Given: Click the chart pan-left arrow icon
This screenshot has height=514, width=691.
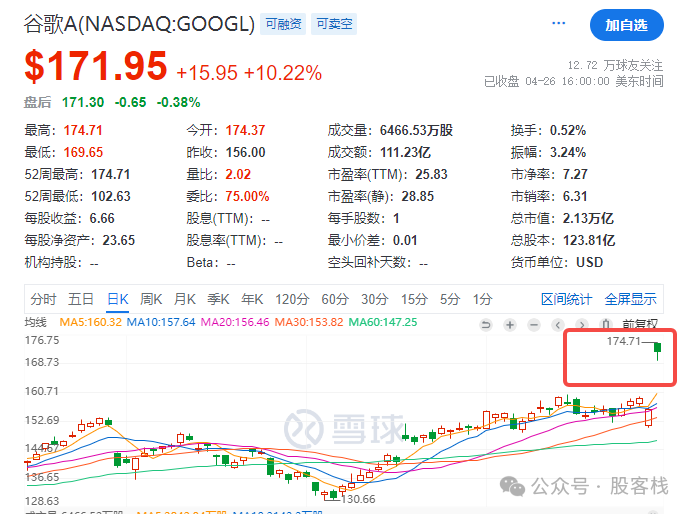Looking at the screenshot, I should click(x=558, y=325).
